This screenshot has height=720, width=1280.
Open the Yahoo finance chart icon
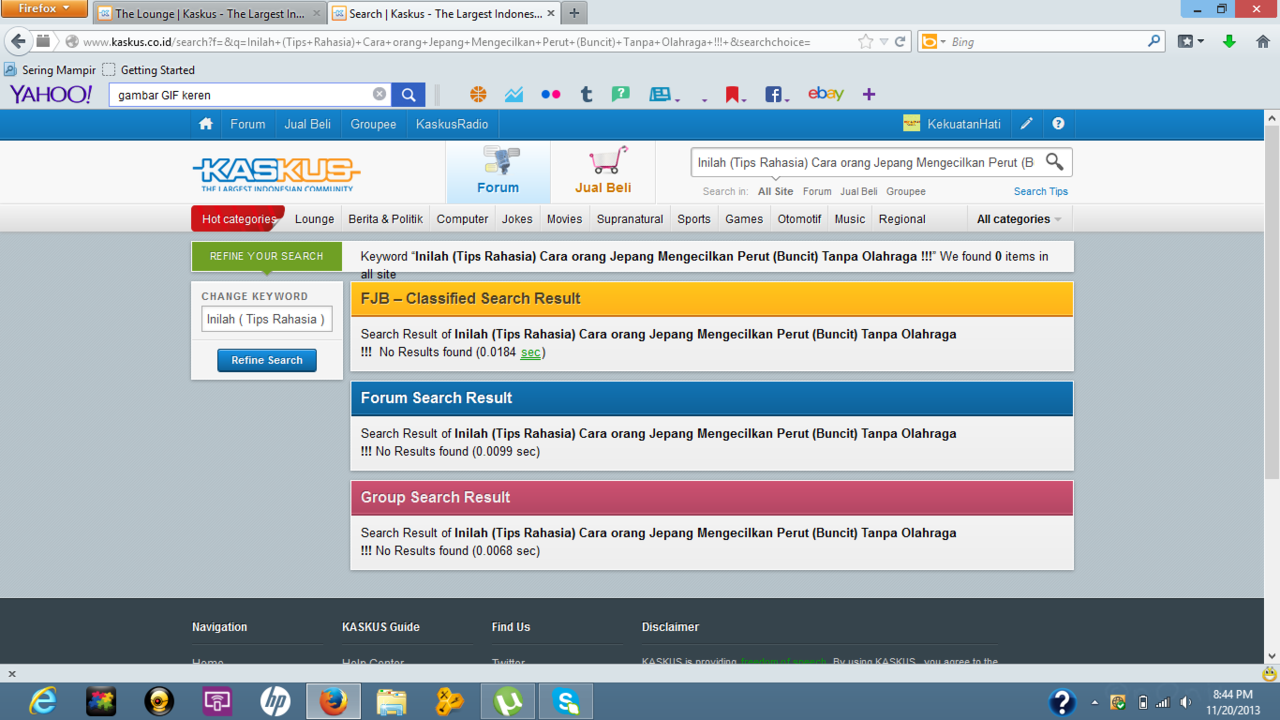tap(513, 94)
